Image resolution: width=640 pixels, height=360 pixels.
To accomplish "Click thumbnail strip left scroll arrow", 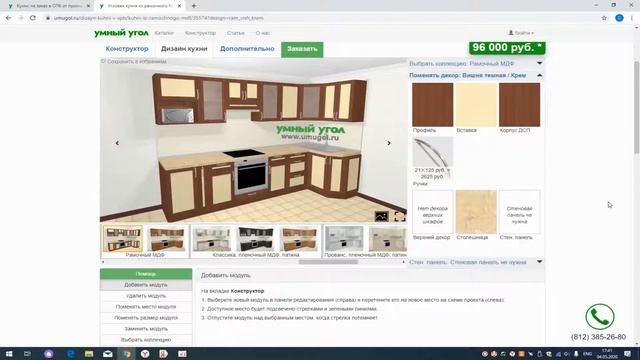I will [x=103, y=262].
